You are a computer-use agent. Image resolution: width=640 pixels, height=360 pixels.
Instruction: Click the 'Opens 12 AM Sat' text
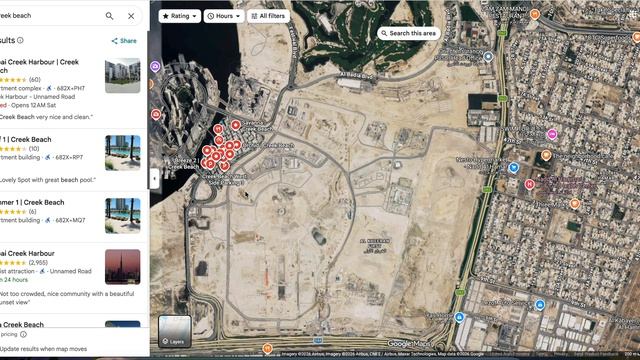point(34,105)
